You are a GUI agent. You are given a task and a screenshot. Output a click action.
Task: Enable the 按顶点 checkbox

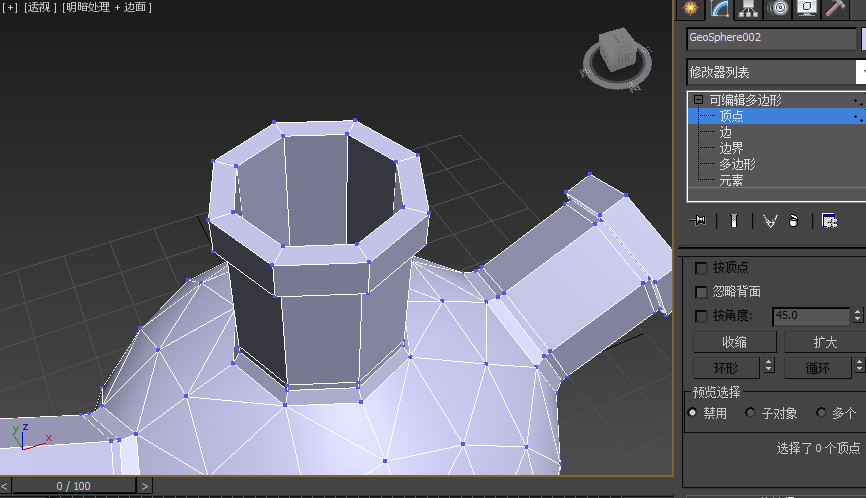[x=701, y=268]
